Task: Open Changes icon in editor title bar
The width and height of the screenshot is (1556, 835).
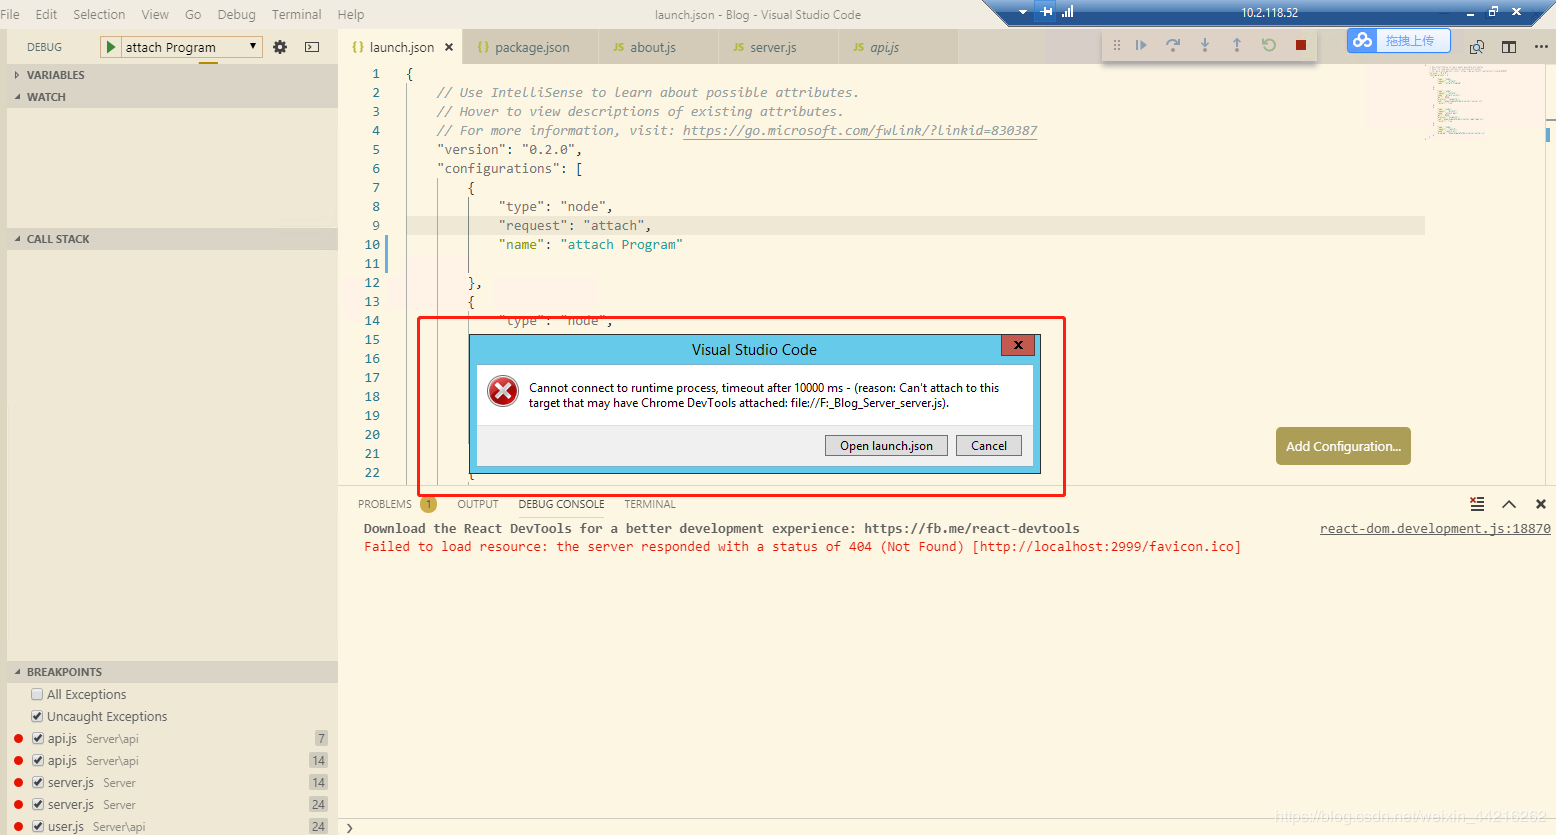Action: coord(1477,47)
